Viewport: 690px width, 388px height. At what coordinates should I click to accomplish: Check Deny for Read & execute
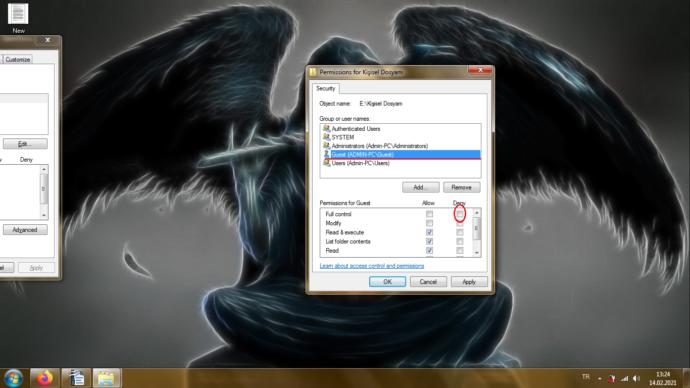coord(459,232)
